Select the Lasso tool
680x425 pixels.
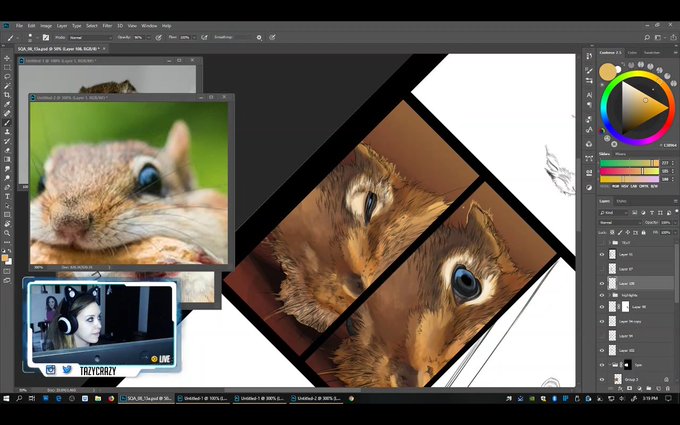click(x=7, y=77)
